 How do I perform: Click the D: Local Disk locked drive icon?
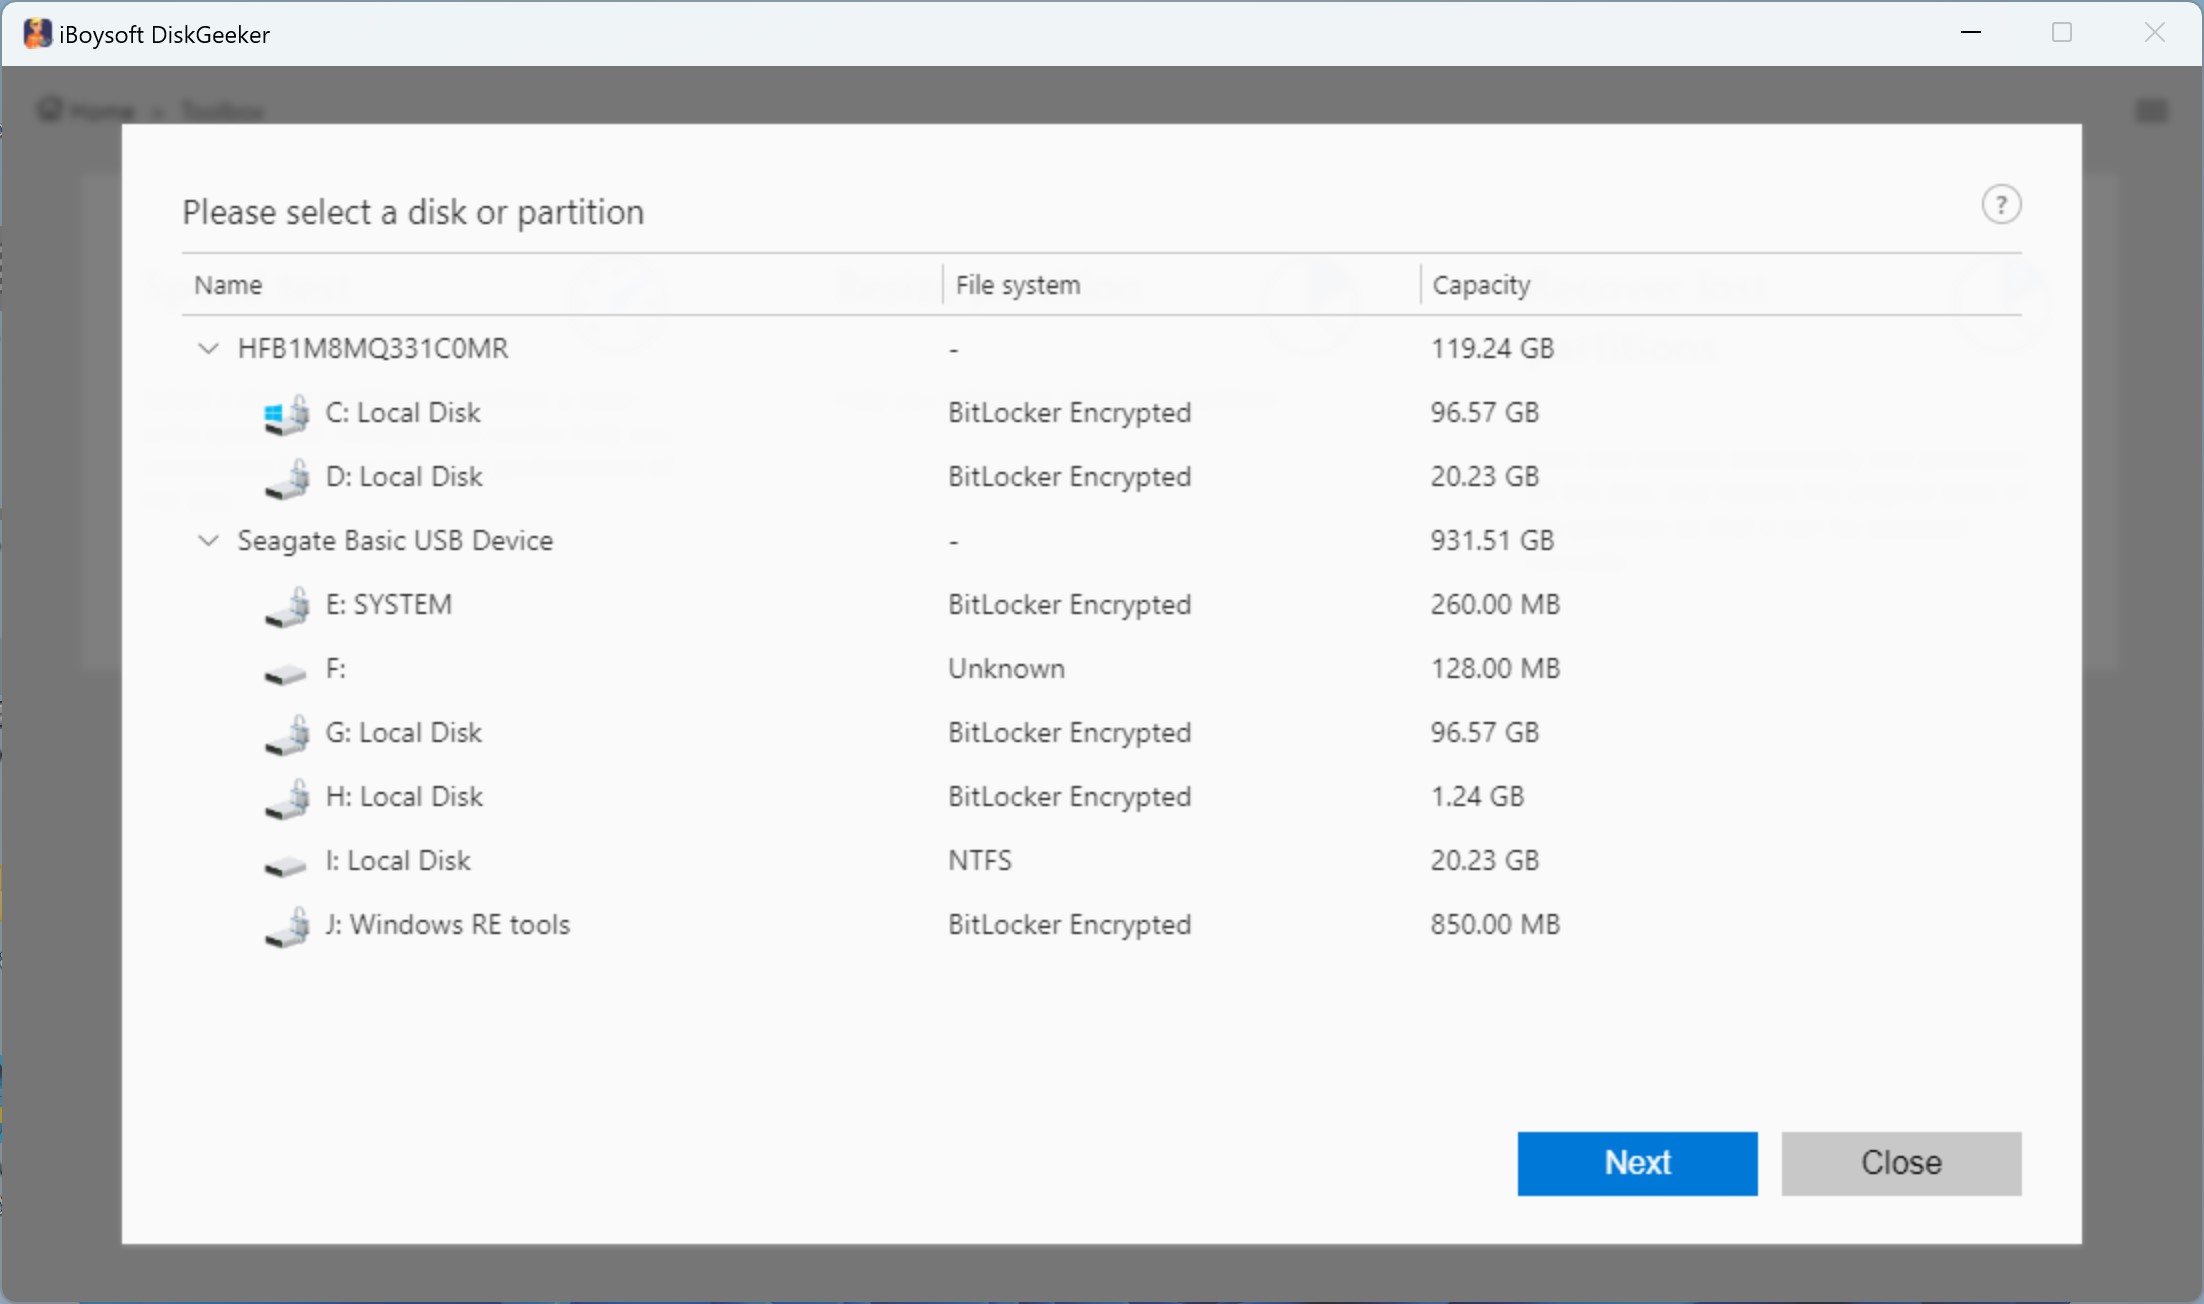tap(286, 479)
